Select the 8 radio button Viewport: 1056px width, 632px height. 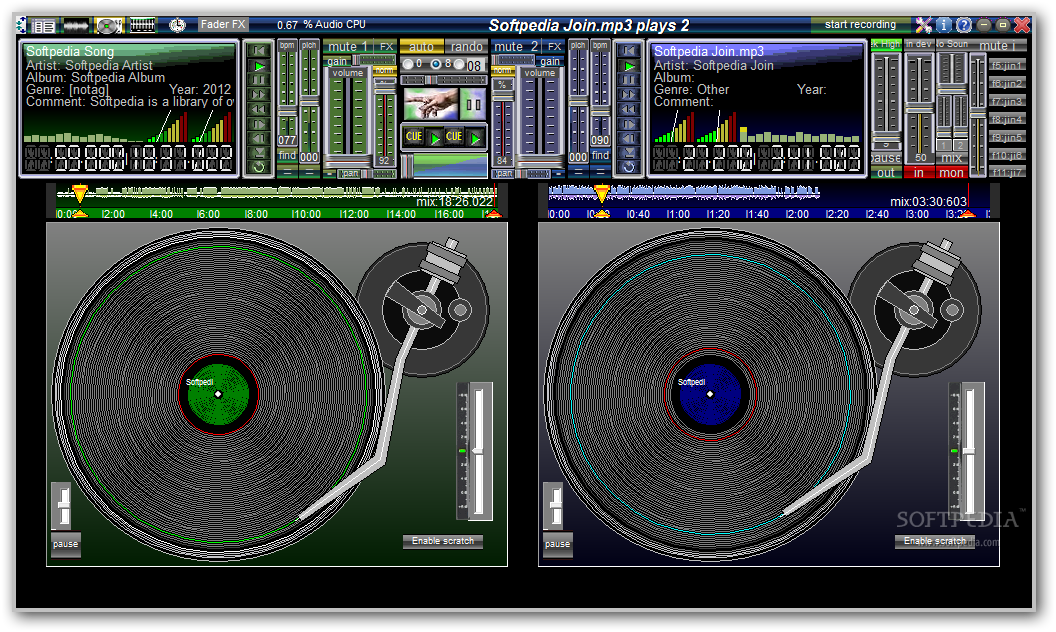point(436,64)
